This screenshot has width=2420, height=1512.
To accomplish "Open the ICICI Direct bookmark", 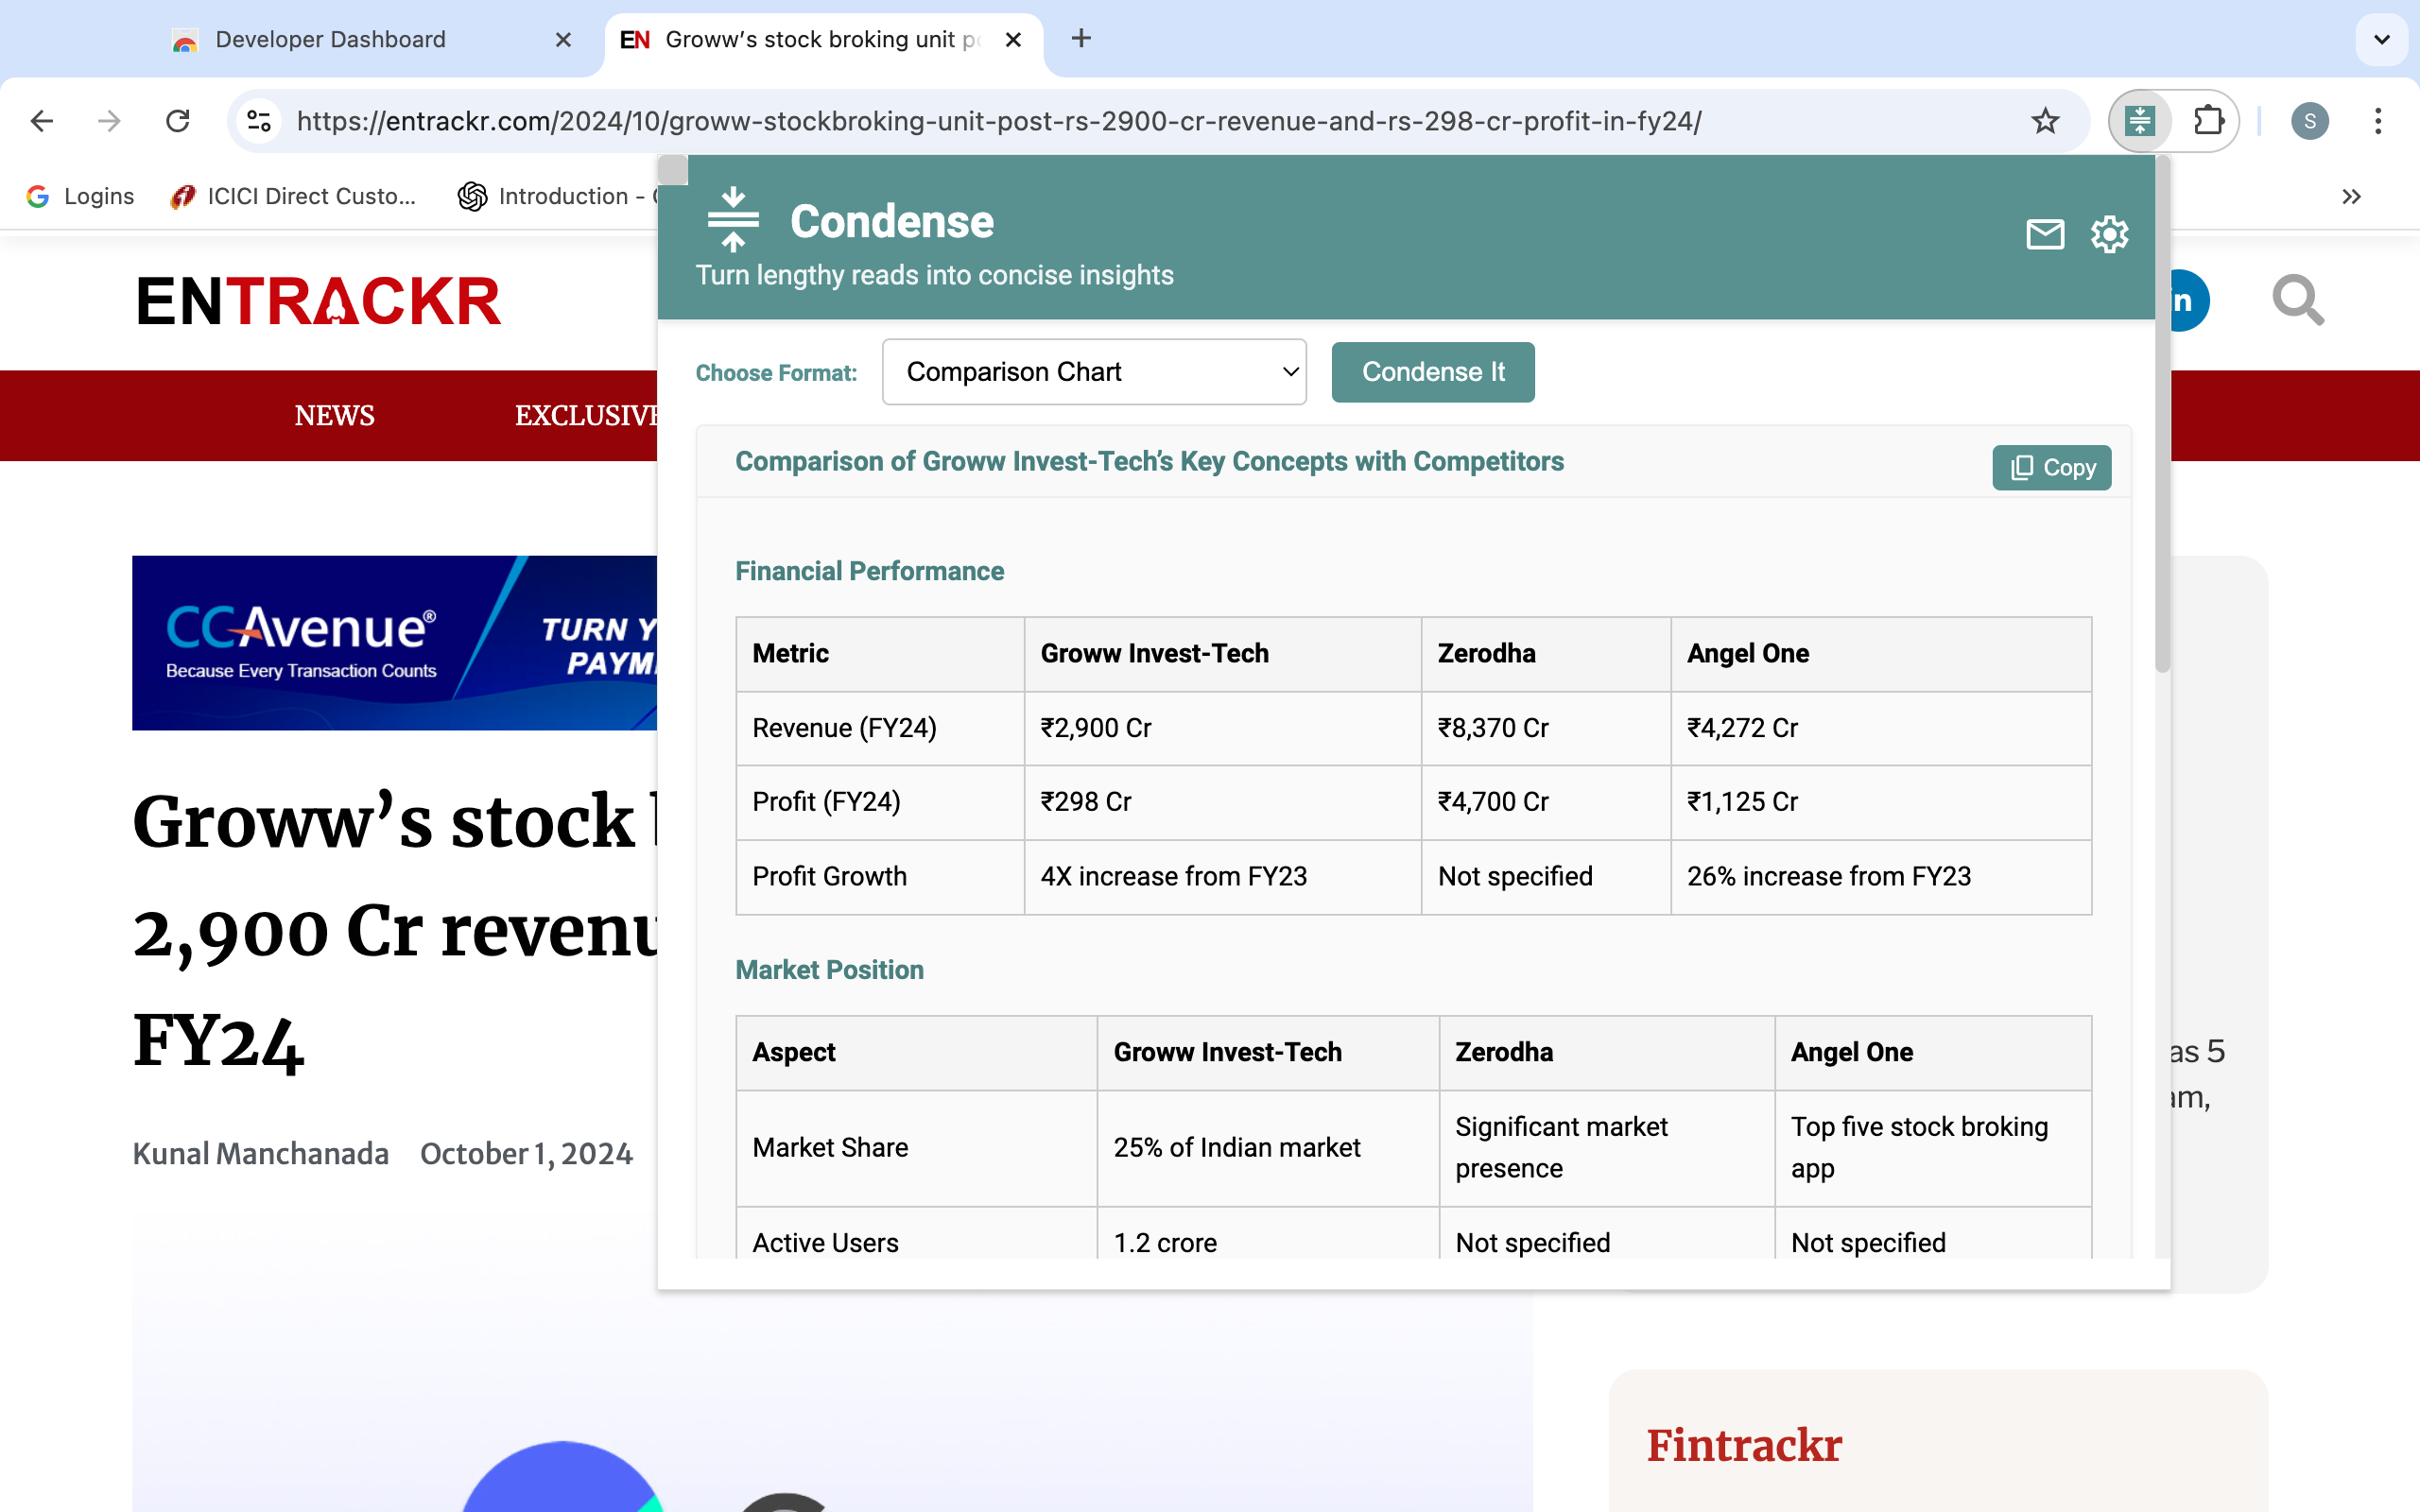I will [x=294, y=197].
